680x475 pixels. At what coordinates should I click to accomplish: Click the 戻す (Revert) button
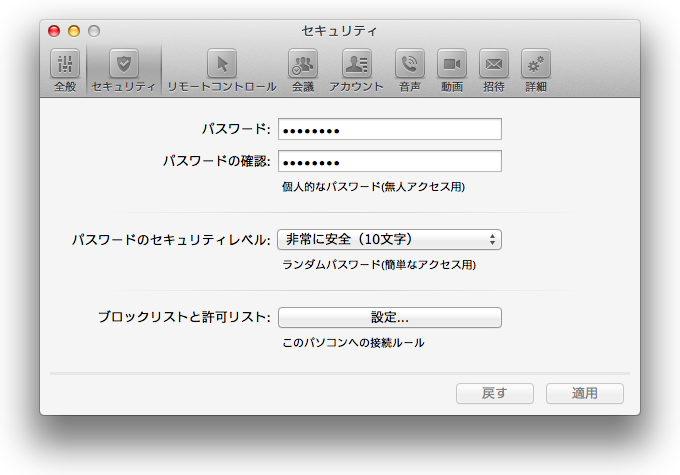tap(495, 393)
